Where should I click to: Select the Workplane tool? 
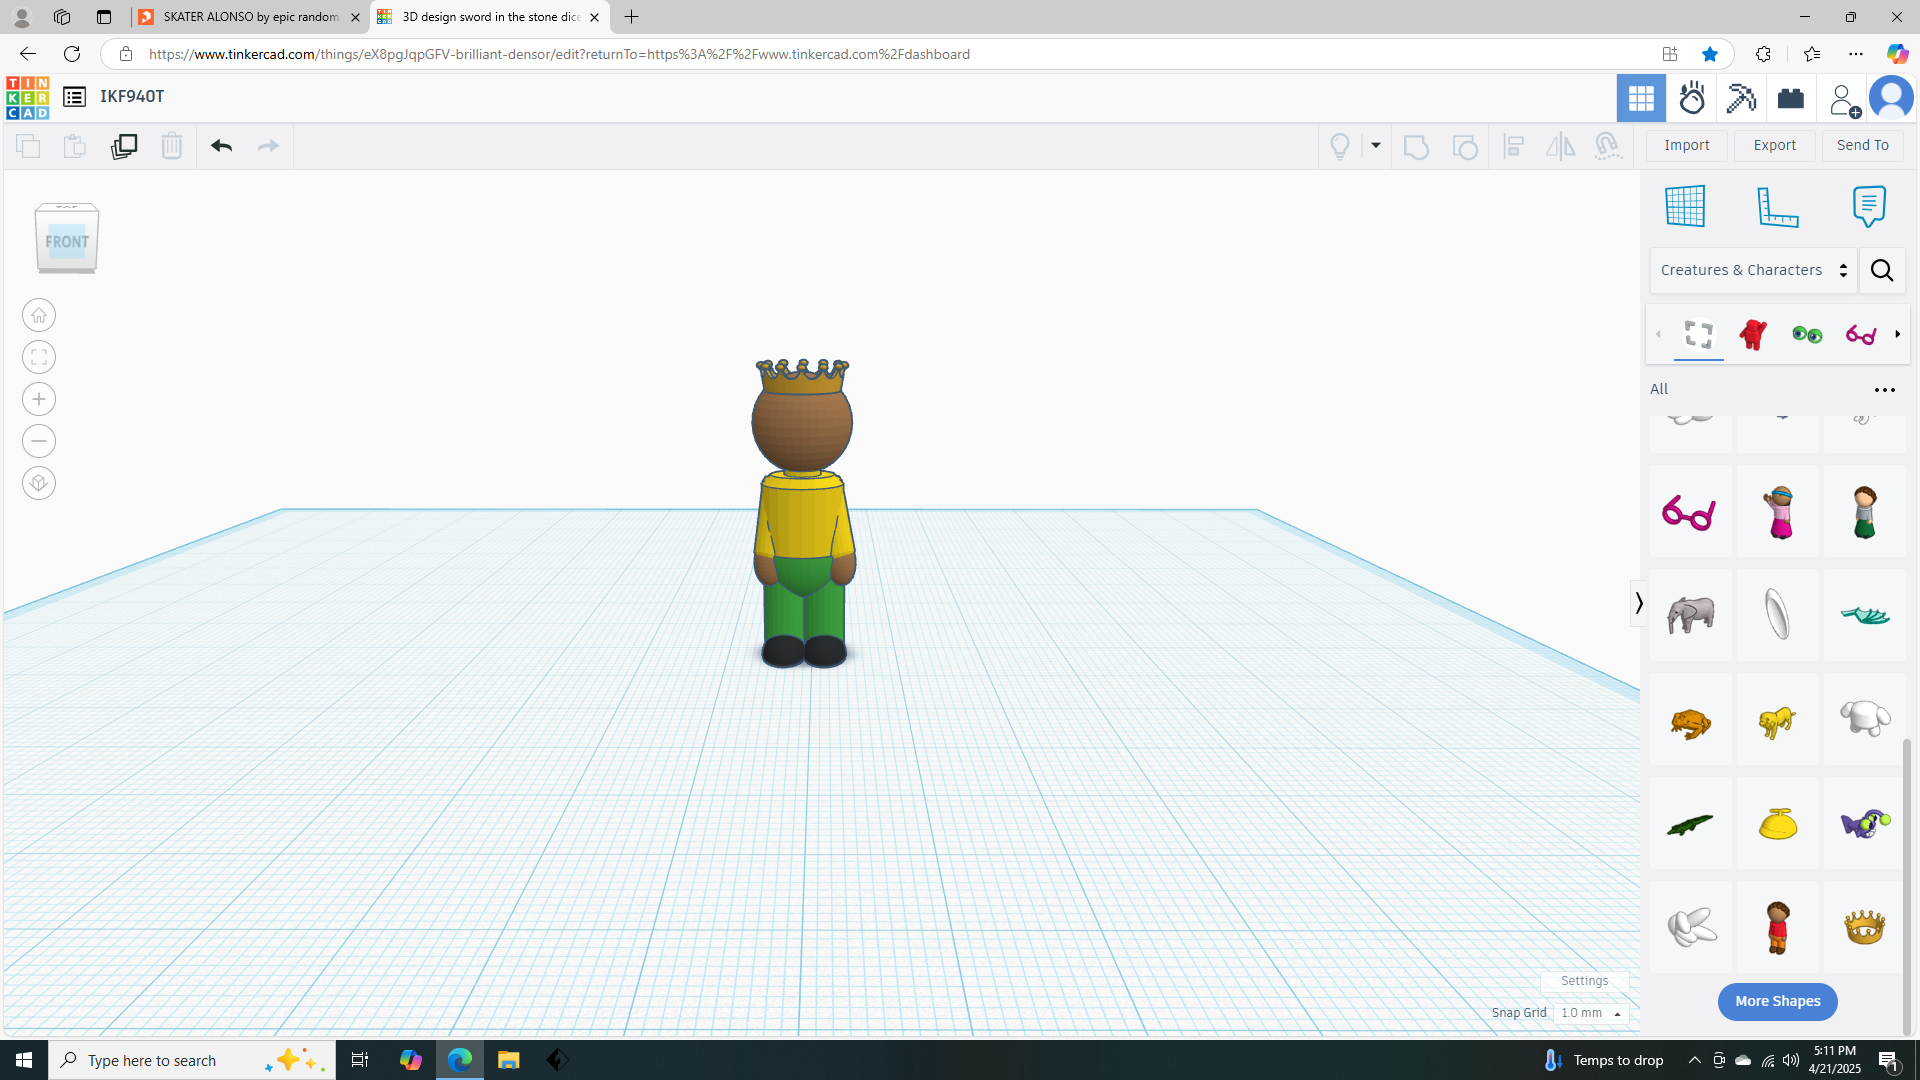coord(1685,207)
